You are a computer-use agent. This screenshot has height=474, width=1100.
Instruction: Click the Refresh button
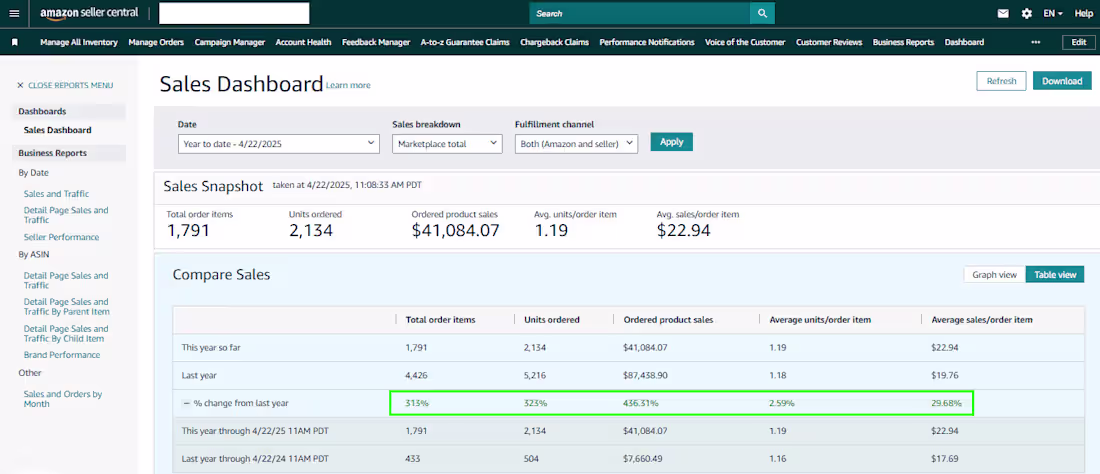point(1001,81)
